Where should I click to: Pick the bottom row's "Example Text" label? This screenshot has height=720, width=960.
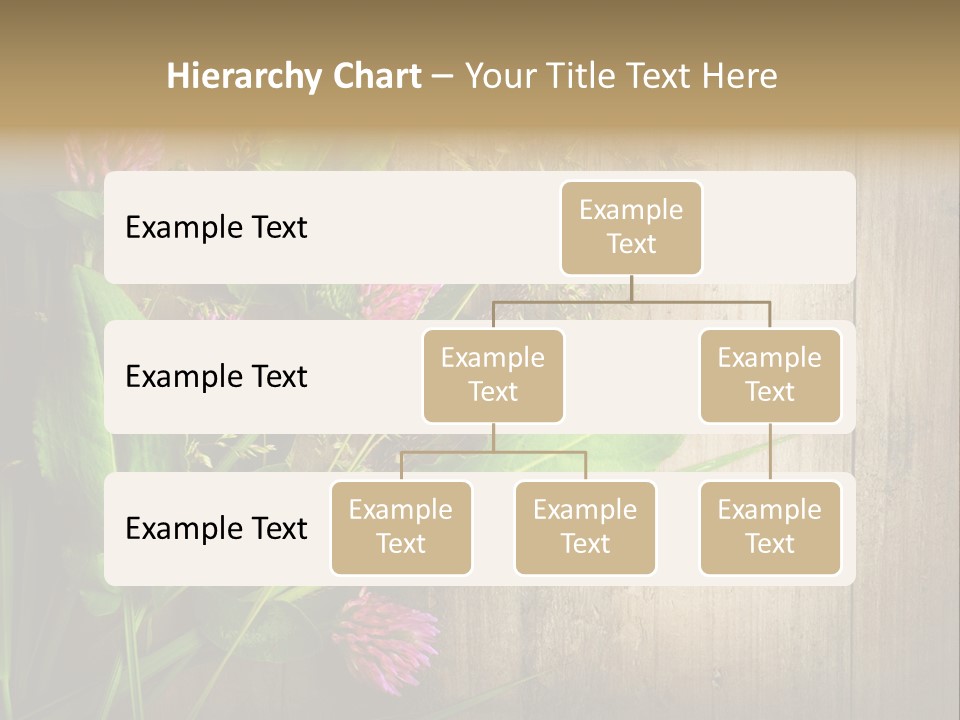pyautogui.click(x=216, y=529)
